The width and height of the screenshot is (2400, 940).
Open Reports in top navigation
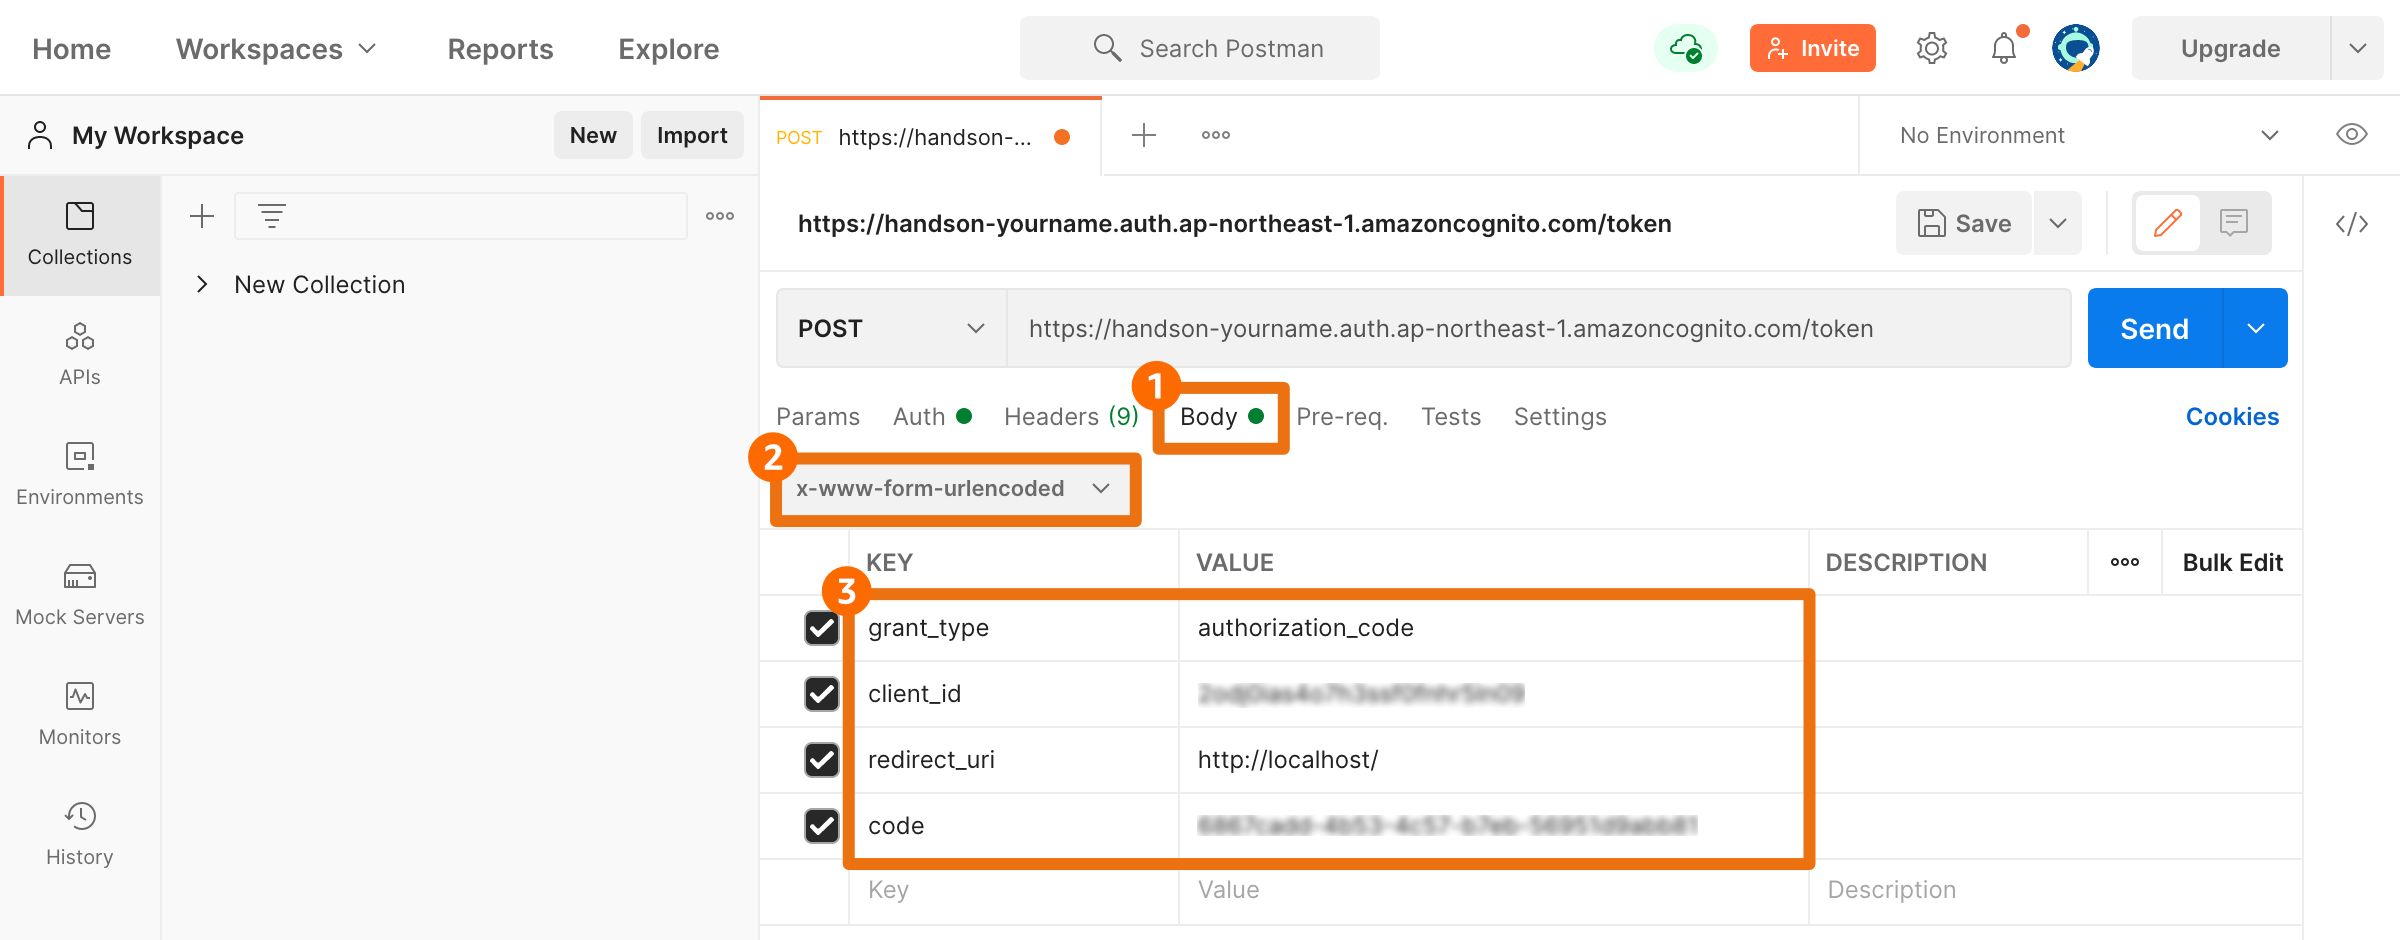[500, 49]
